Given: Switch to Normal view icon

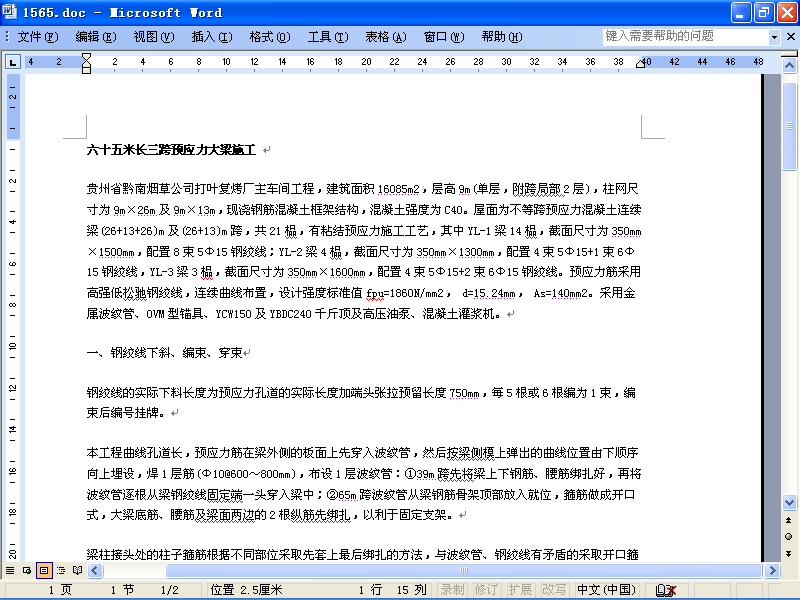Looking at the screenshot, I should tap(10, 570).
